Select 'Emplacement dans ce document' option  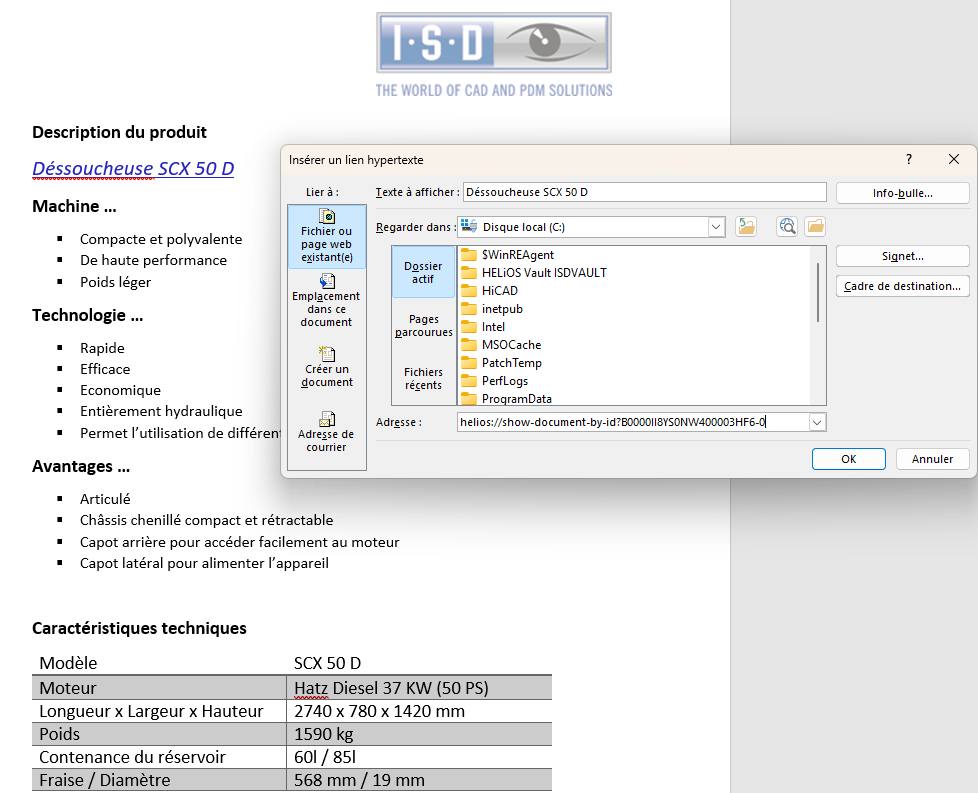[x=326, y=301]
